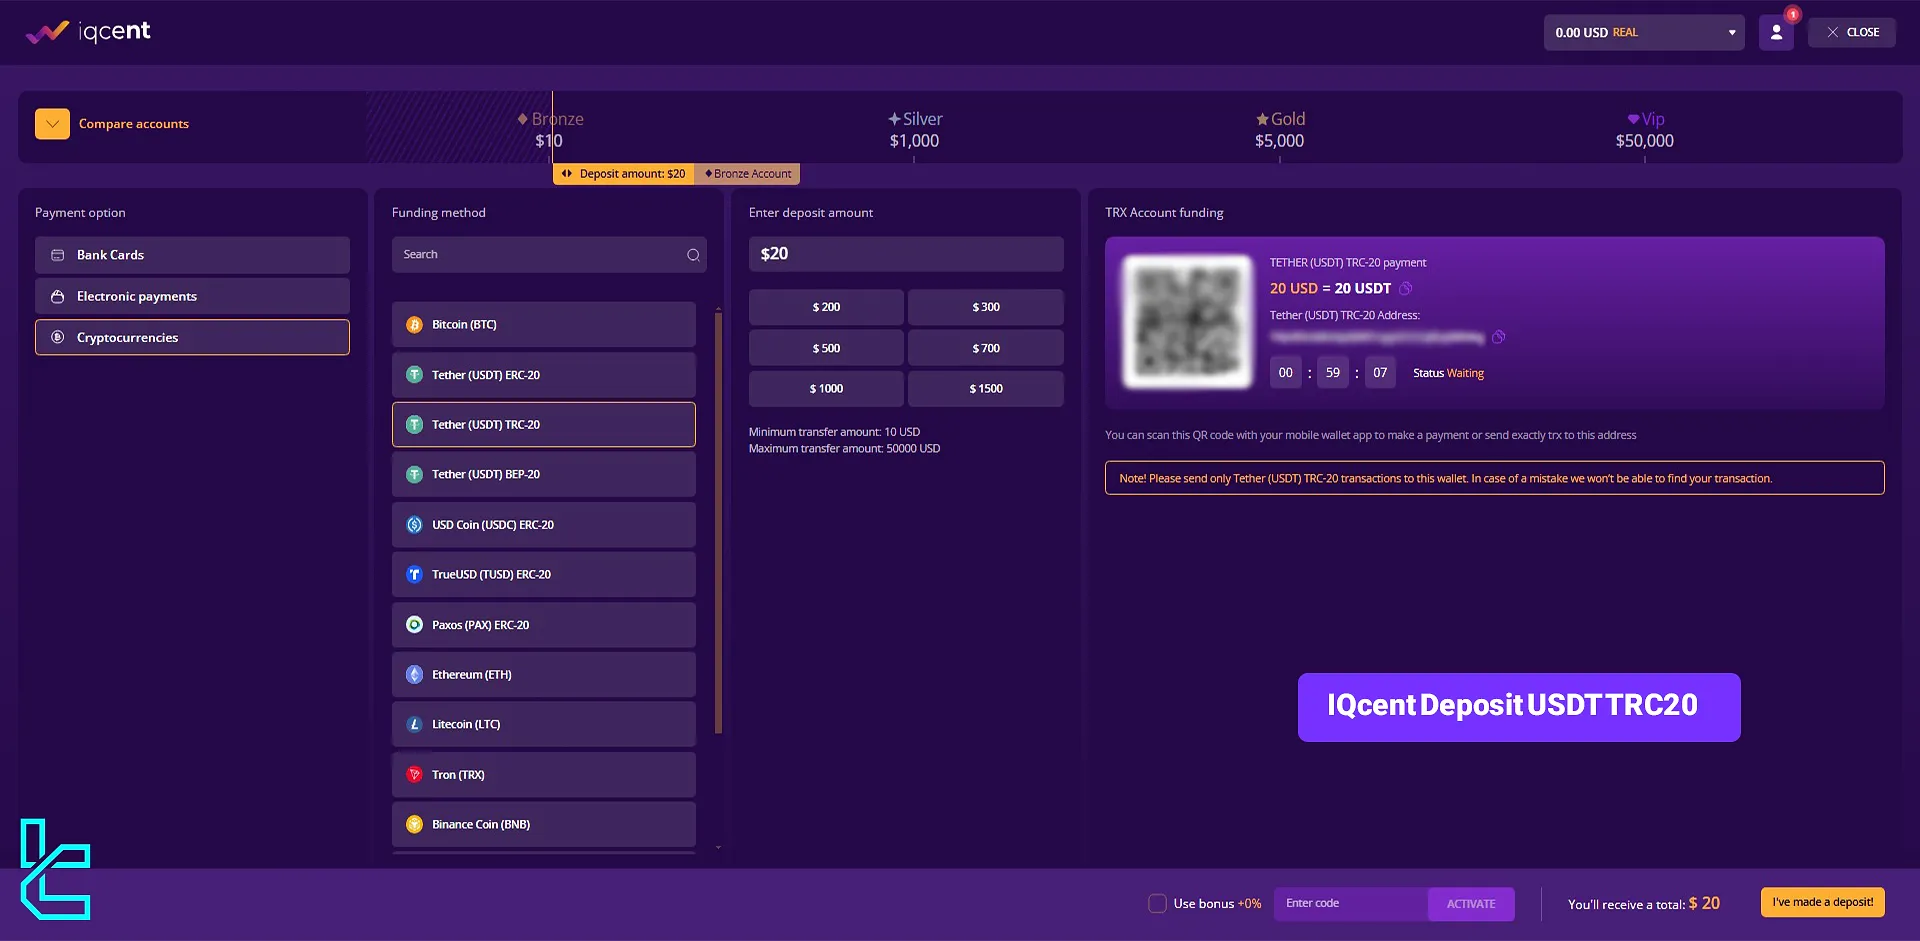Select Tether (USDT) ERC-20 method
The height and width of the screenshot is (941, 1920).
(544, 375)
